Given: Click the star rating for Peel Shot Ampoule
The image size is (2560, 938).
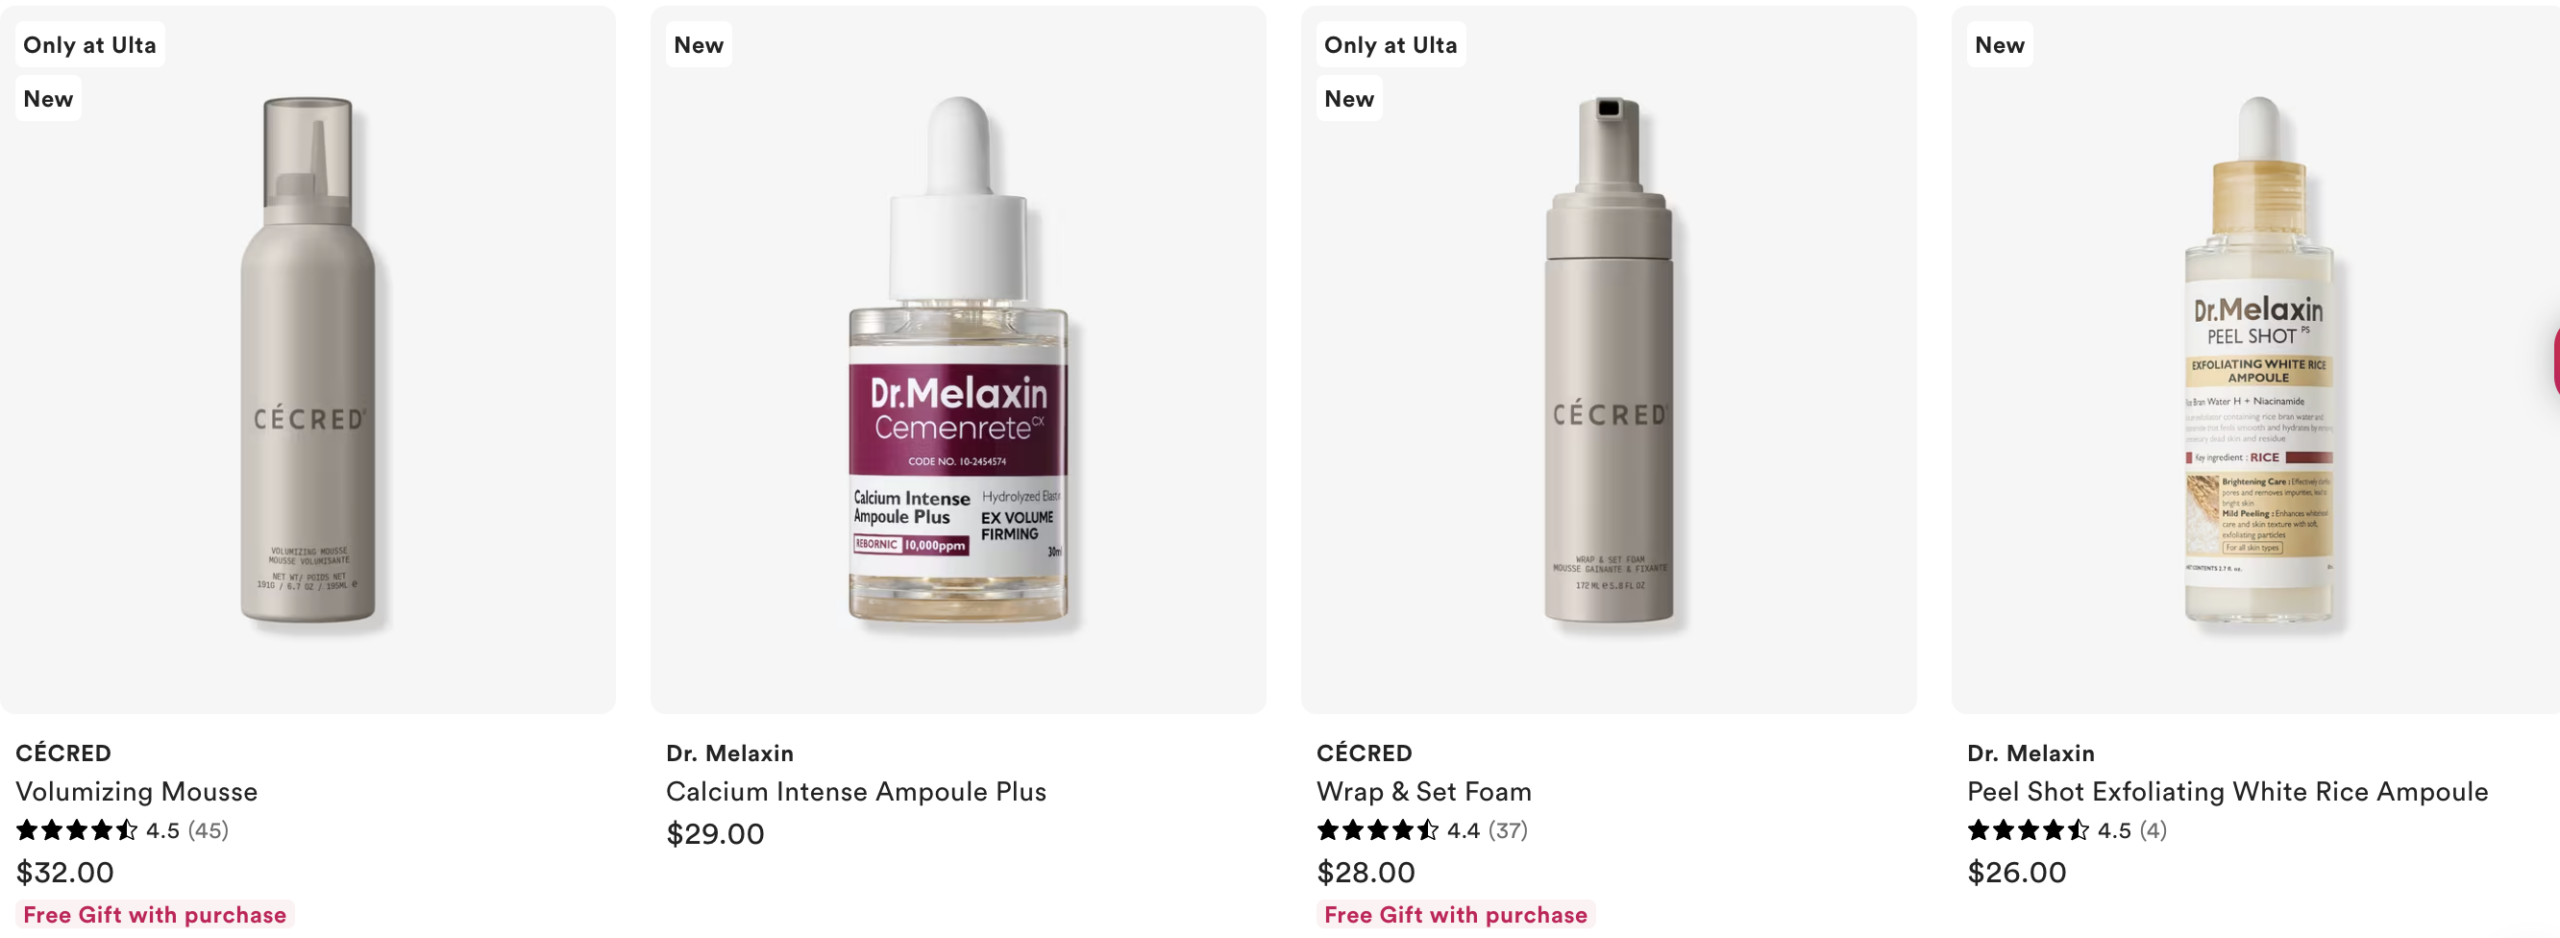Looking at the screenshot, I should coord(2028,830).
